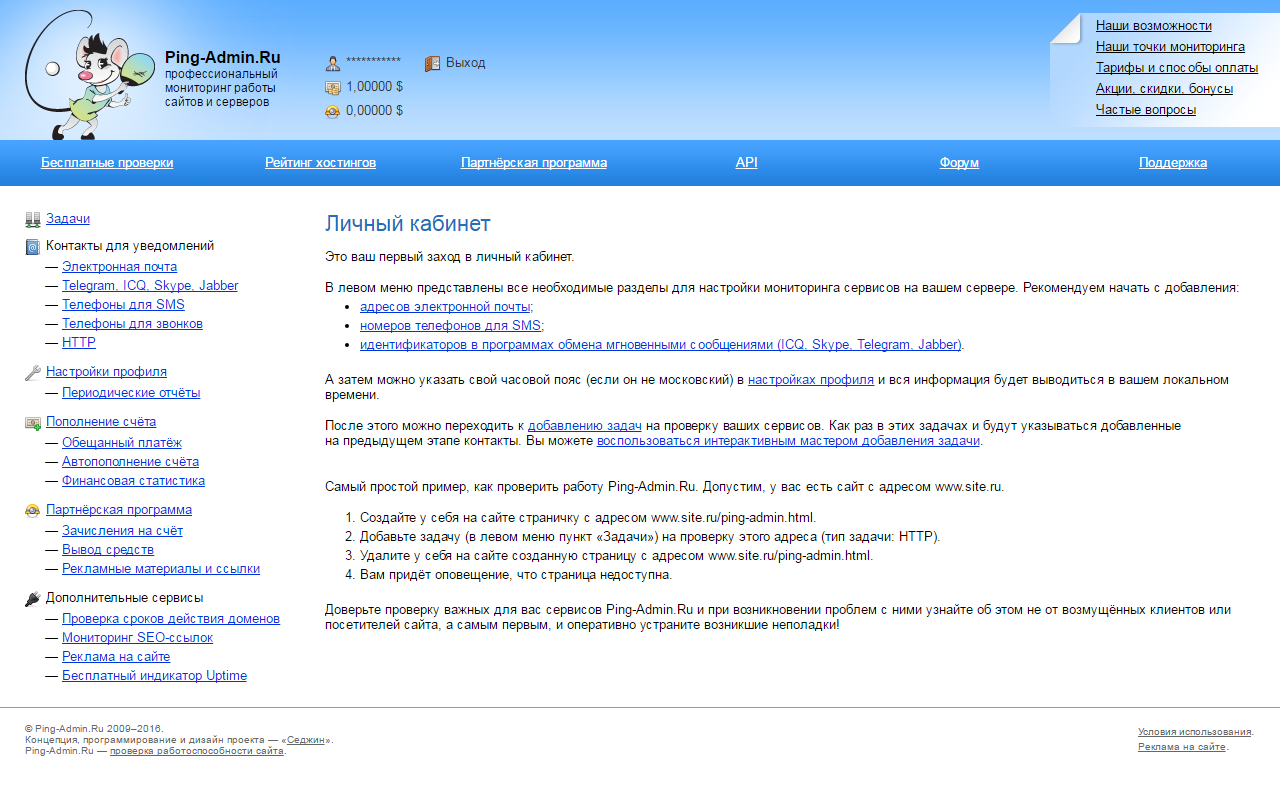Click the Личный кабинет heading
Screen dimensions: 1280x800
pyautogui.click(x=408, y=224)
